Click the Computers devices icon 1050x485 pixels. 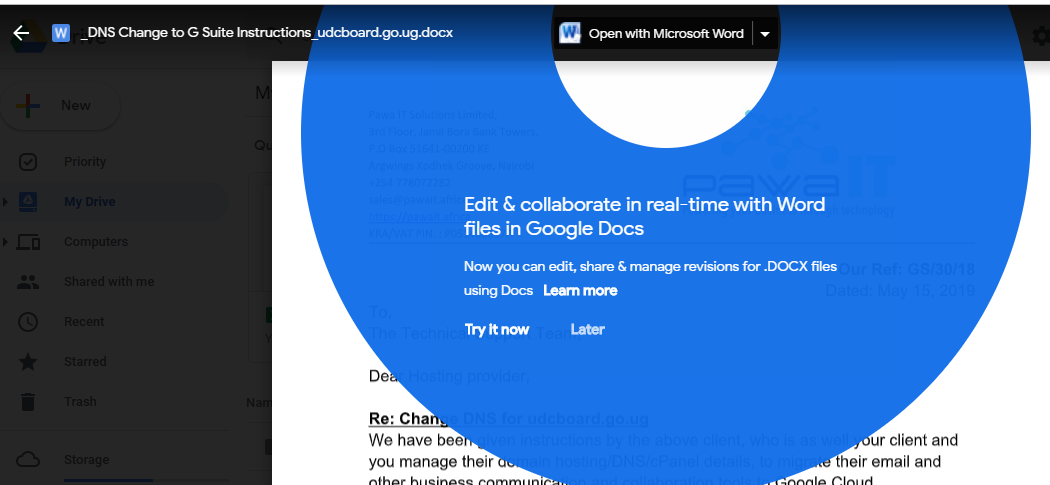click(27, 242)
